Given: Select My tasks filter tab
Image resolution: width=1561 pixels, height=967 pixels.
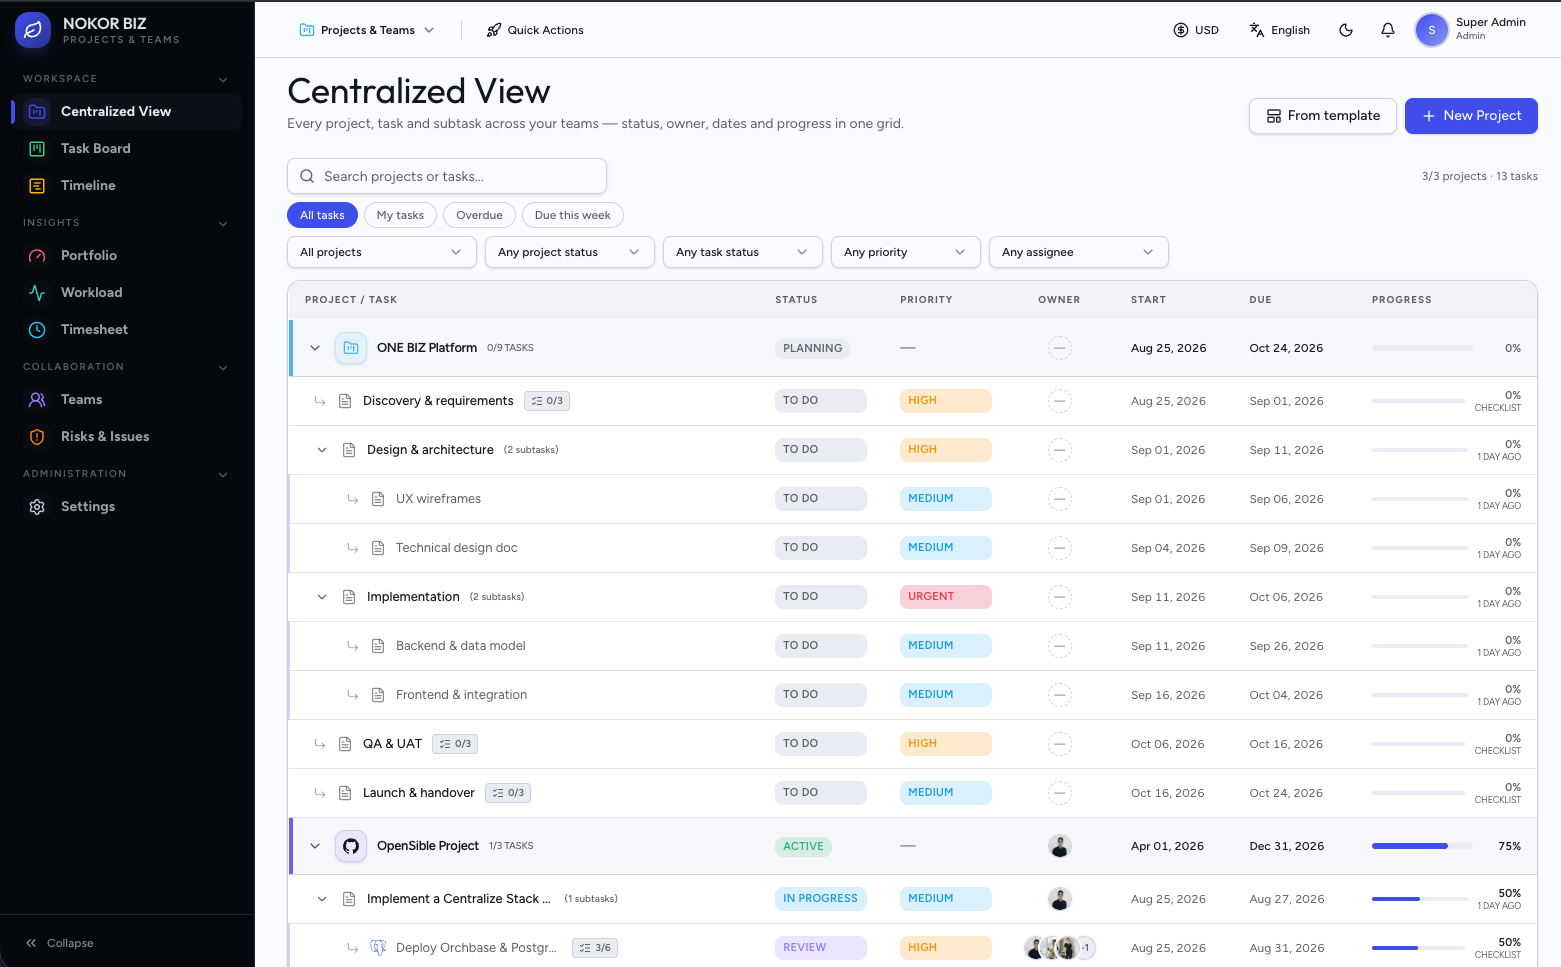Looking at the screenshot, I should [400, 215].
